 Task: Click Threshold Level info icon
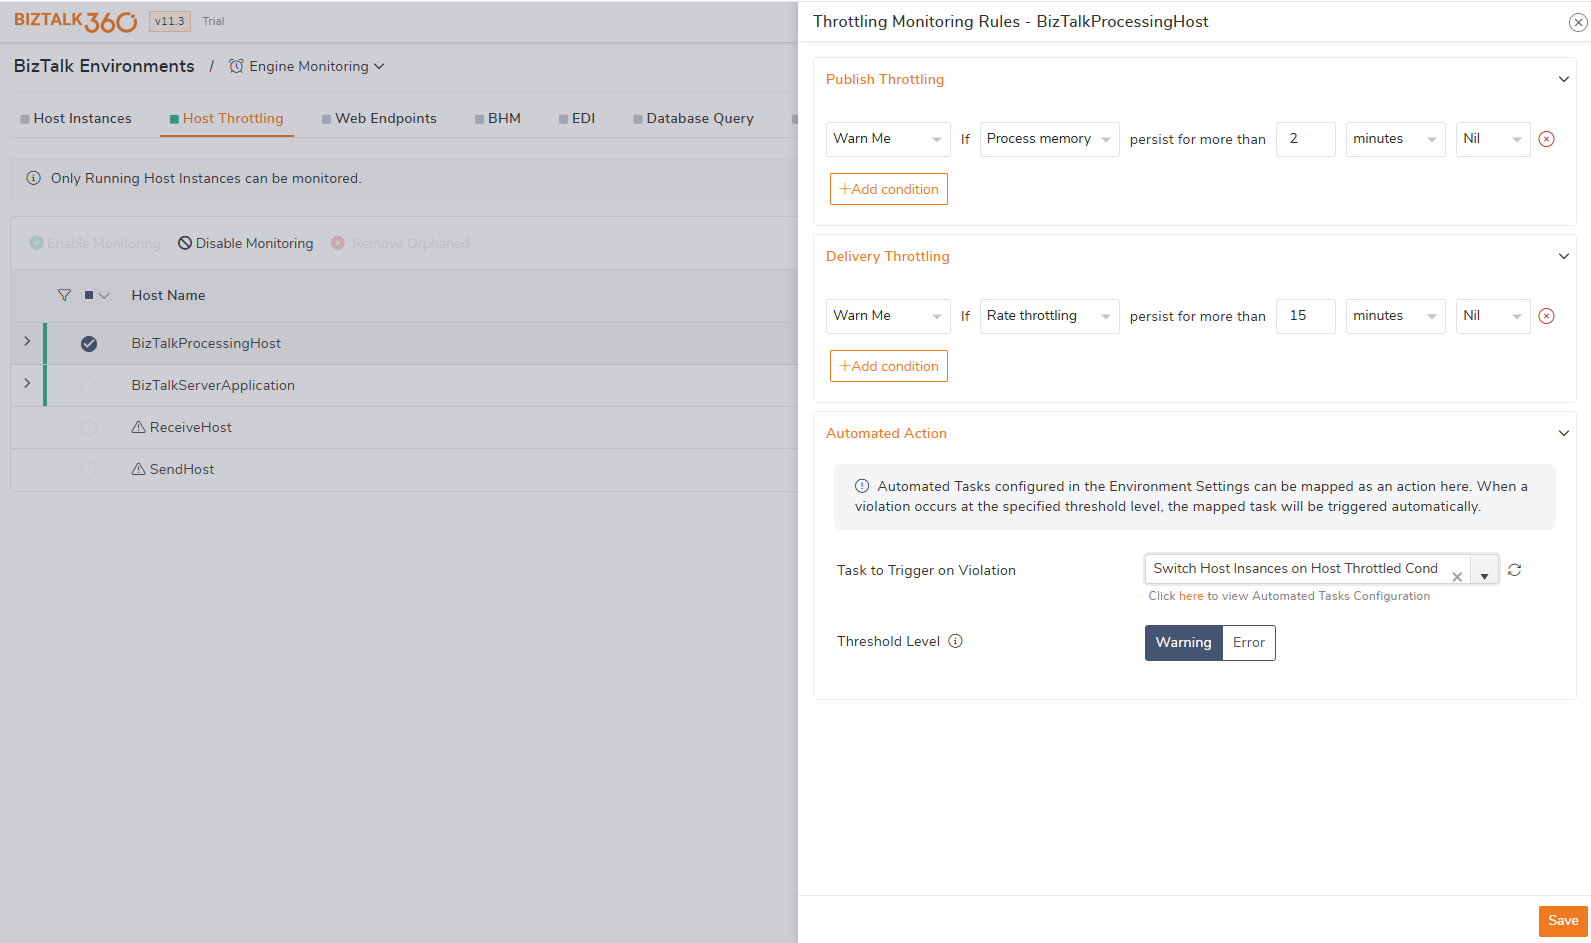[x=955, y=641]
